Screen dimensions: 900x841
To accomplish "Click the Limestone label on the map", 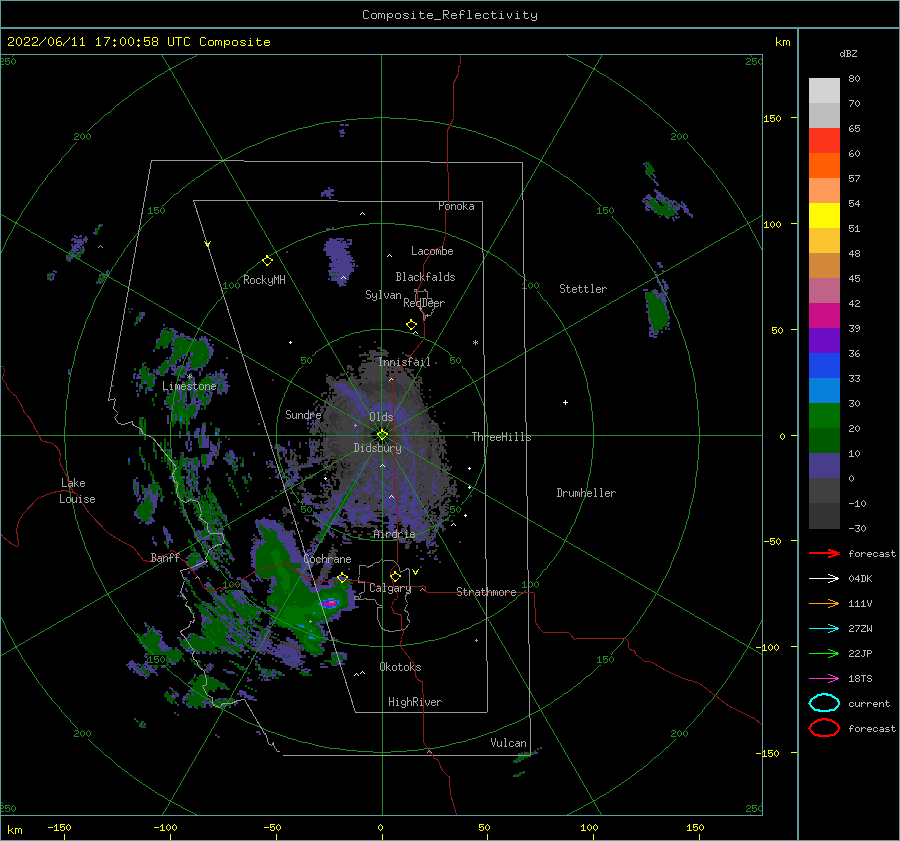I will [x=189, y=386].
